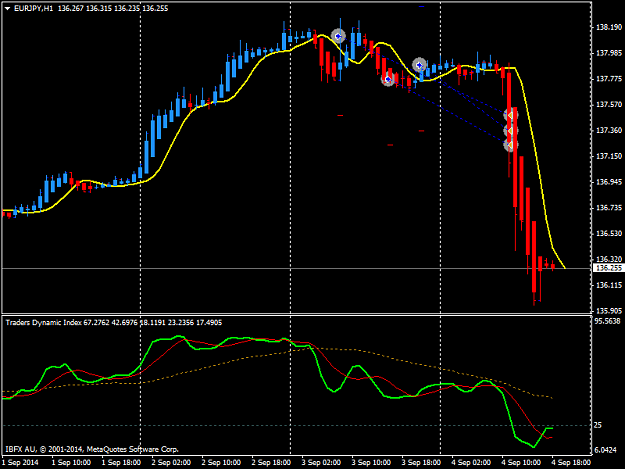Viewport: 625px width, 469px height.
Task: Click the triangle arrow beside EURJPY,H1 title
Action: pos(7,8)
